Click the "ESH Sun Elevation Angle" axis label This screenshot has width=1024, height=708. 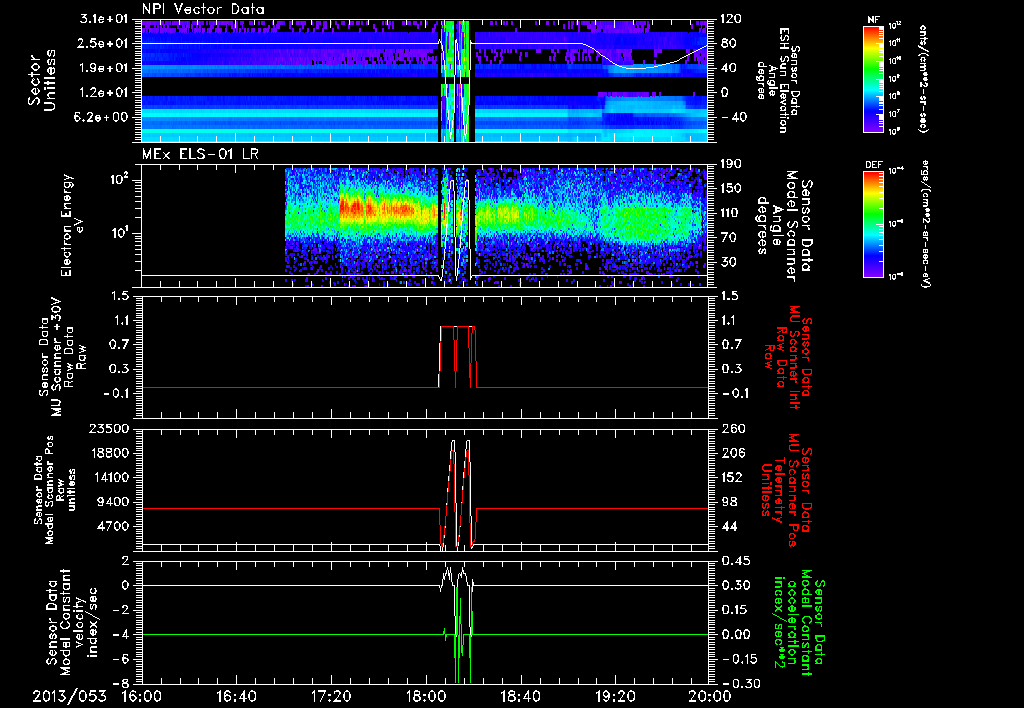pos(777,80)
